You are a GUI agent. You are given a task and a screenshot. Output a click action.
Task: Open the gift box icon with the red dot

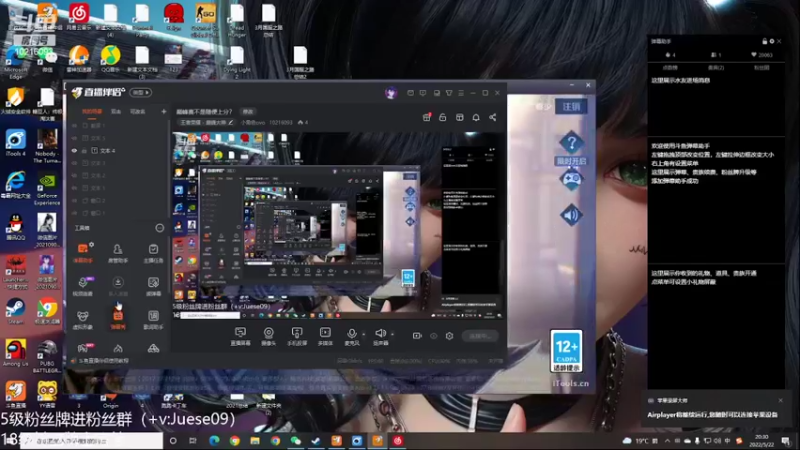coord(427,117)
